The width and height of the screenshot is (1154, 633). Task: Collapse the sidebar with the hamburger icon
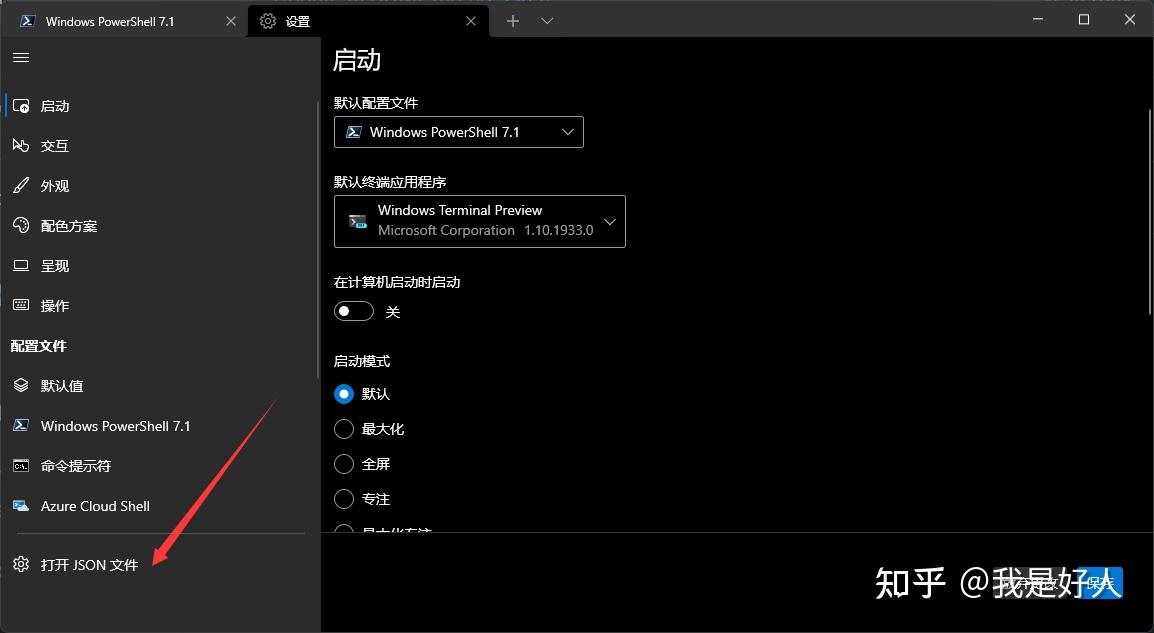(x=20, y=57)
